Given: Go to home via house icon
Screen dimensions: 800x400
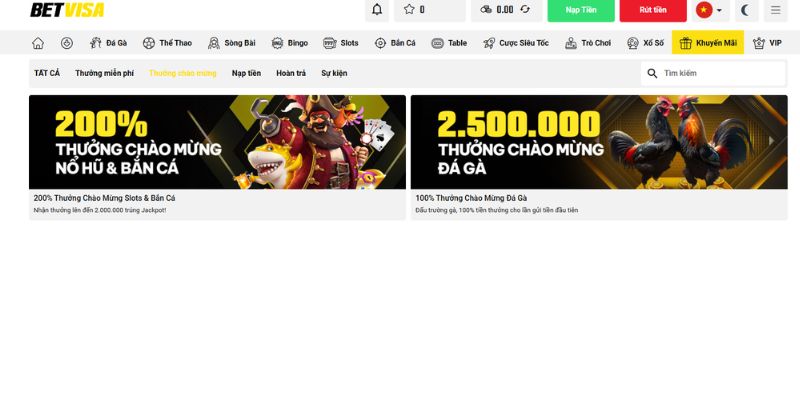Looking at the screenshot, I should (38, 43).
